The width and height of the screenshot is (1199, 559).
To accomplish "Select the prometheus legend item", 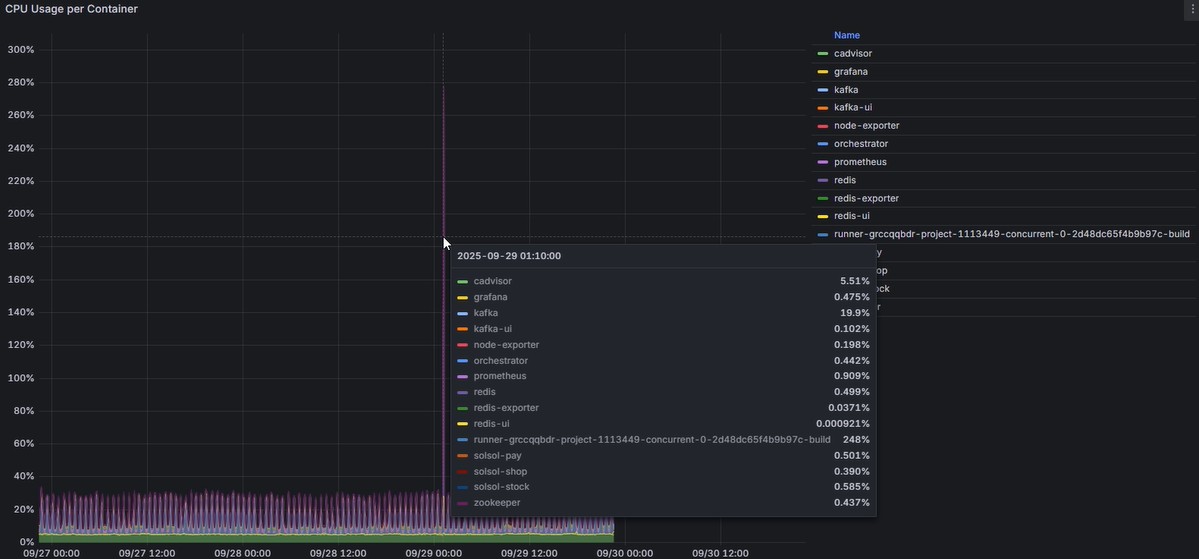I will tap(860, 162).
